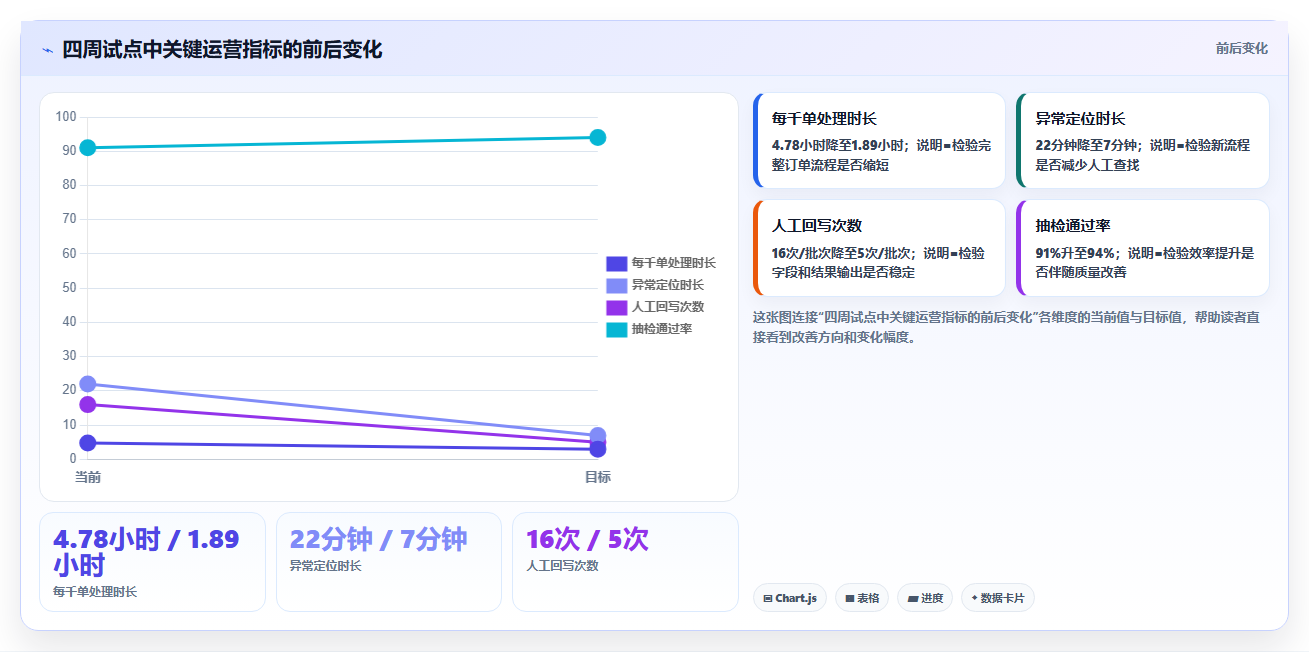The width and height of the screenshot is (1309, 652).
Task: Click the text 4.78小时降至1.89小时 description
Action: 882,155
